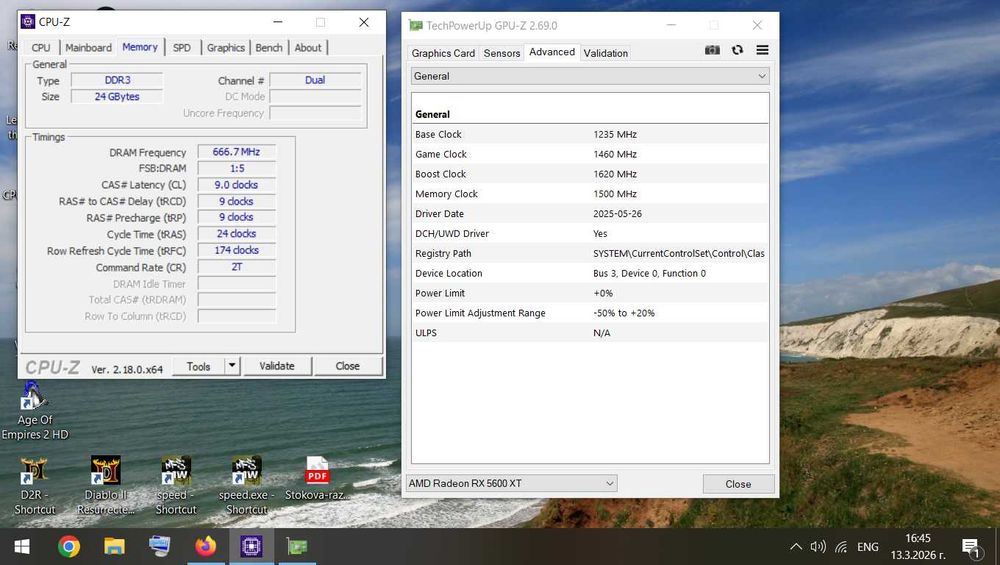Click the Validate button in CPU-Z
1000x565 pixels.
click(277, 366)
